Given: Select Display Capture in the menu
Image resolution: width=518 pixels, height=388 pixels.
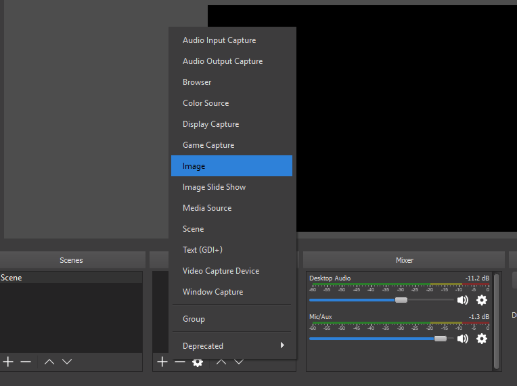Looking at the screenshot, I should coord(232,124).
